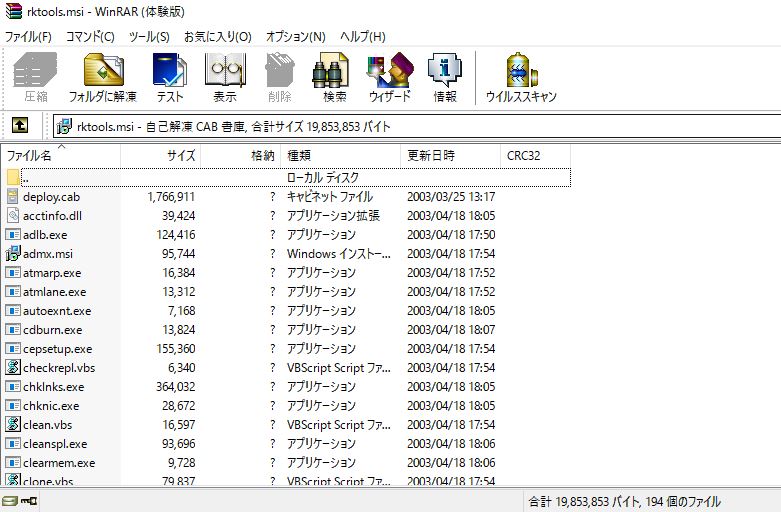Open the お気に入り(O) menu
Image resolution: width=781 pixels, height=512 pixels.
[218, 37]
